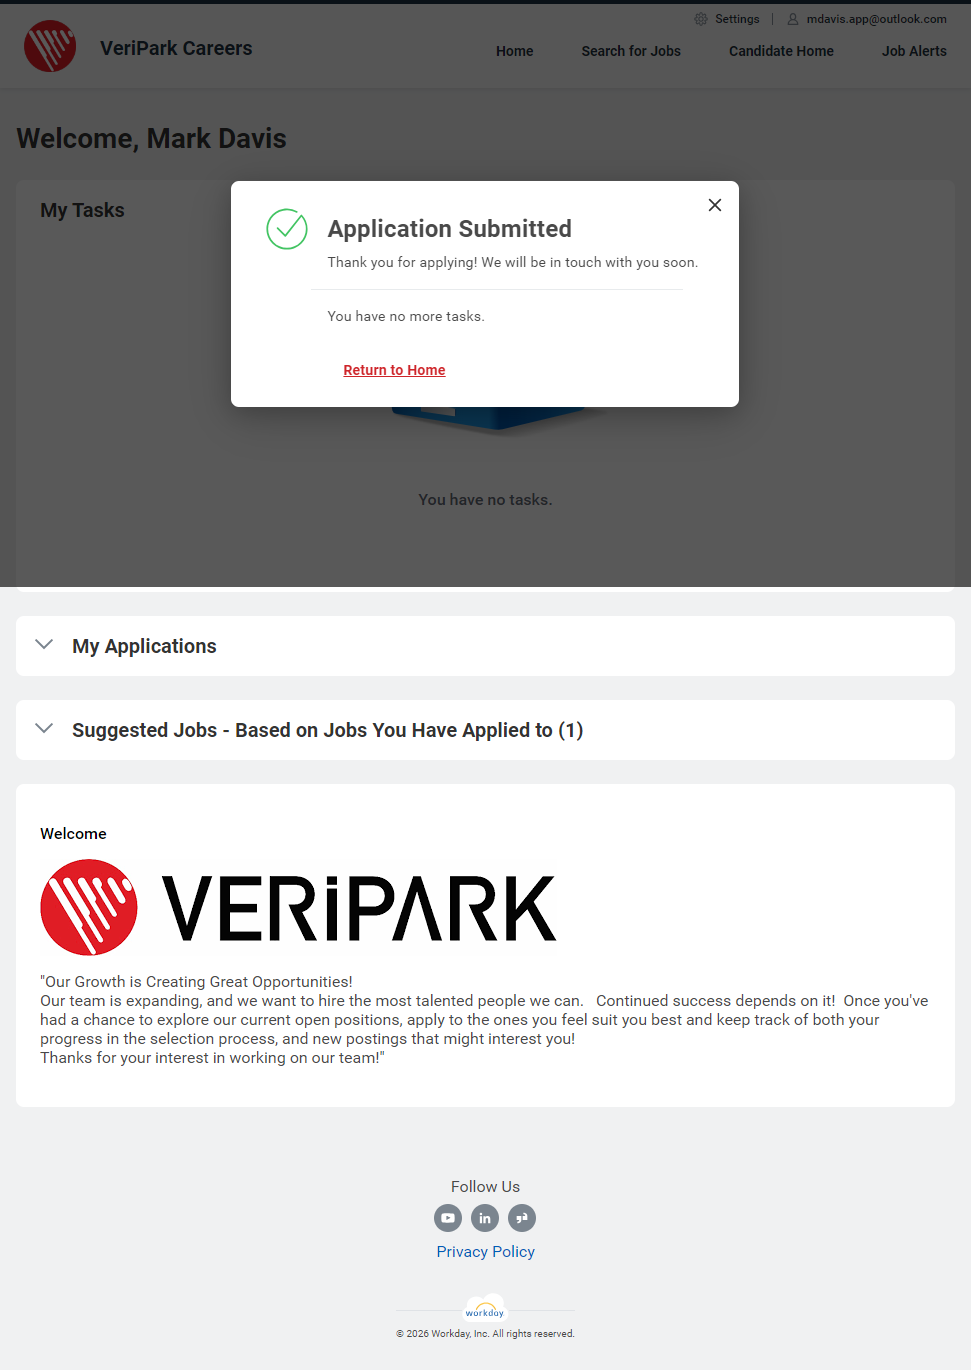The image size is (971, 1370).
Task: Click the Return to Home link
Action: click(394, 370)
